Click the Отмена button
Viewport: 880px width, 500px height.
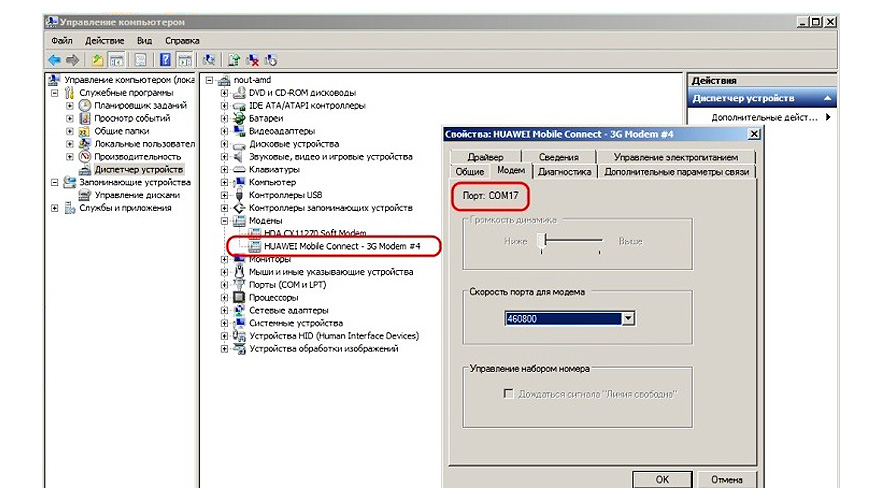pyautogui.click(x=727, y=479)
